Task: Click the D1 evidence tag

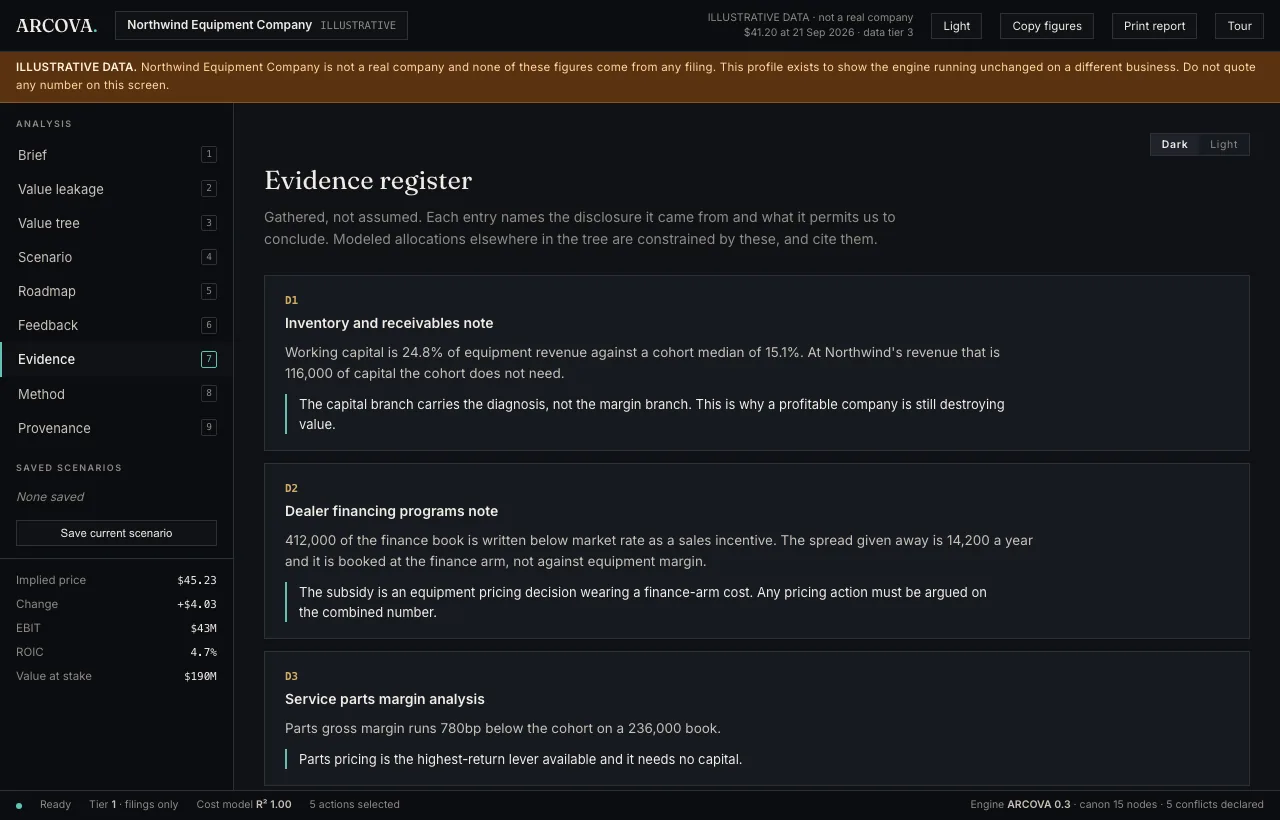Action: (291, 300)
